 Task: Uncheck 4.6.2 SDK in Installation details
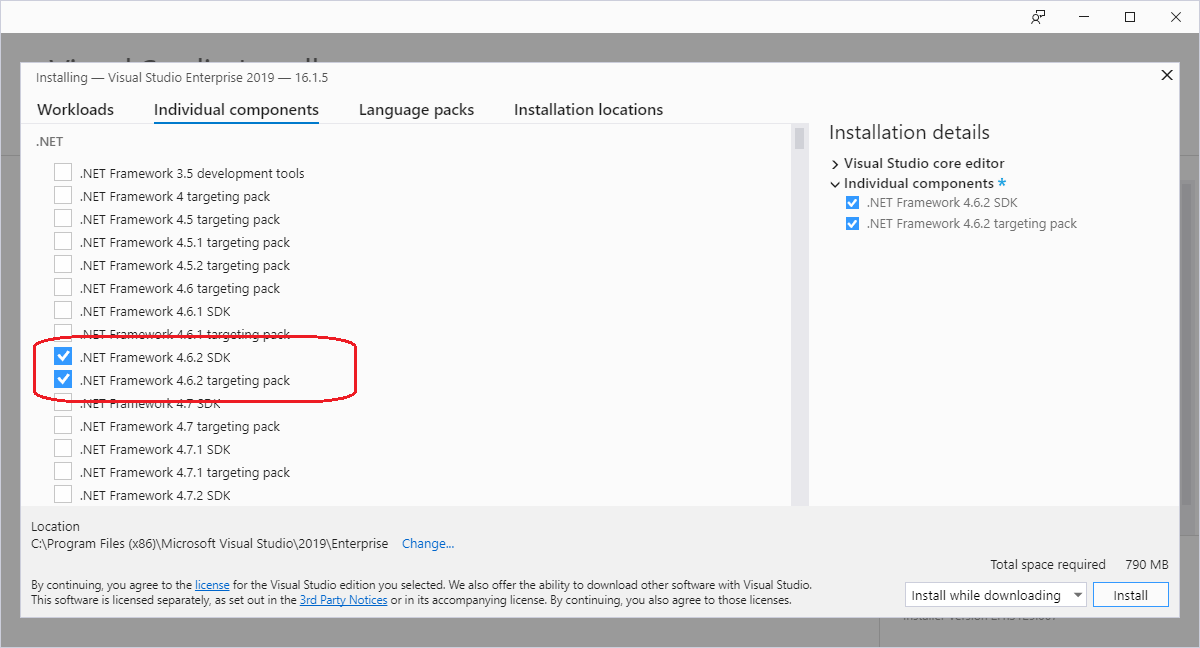[852, 203]
